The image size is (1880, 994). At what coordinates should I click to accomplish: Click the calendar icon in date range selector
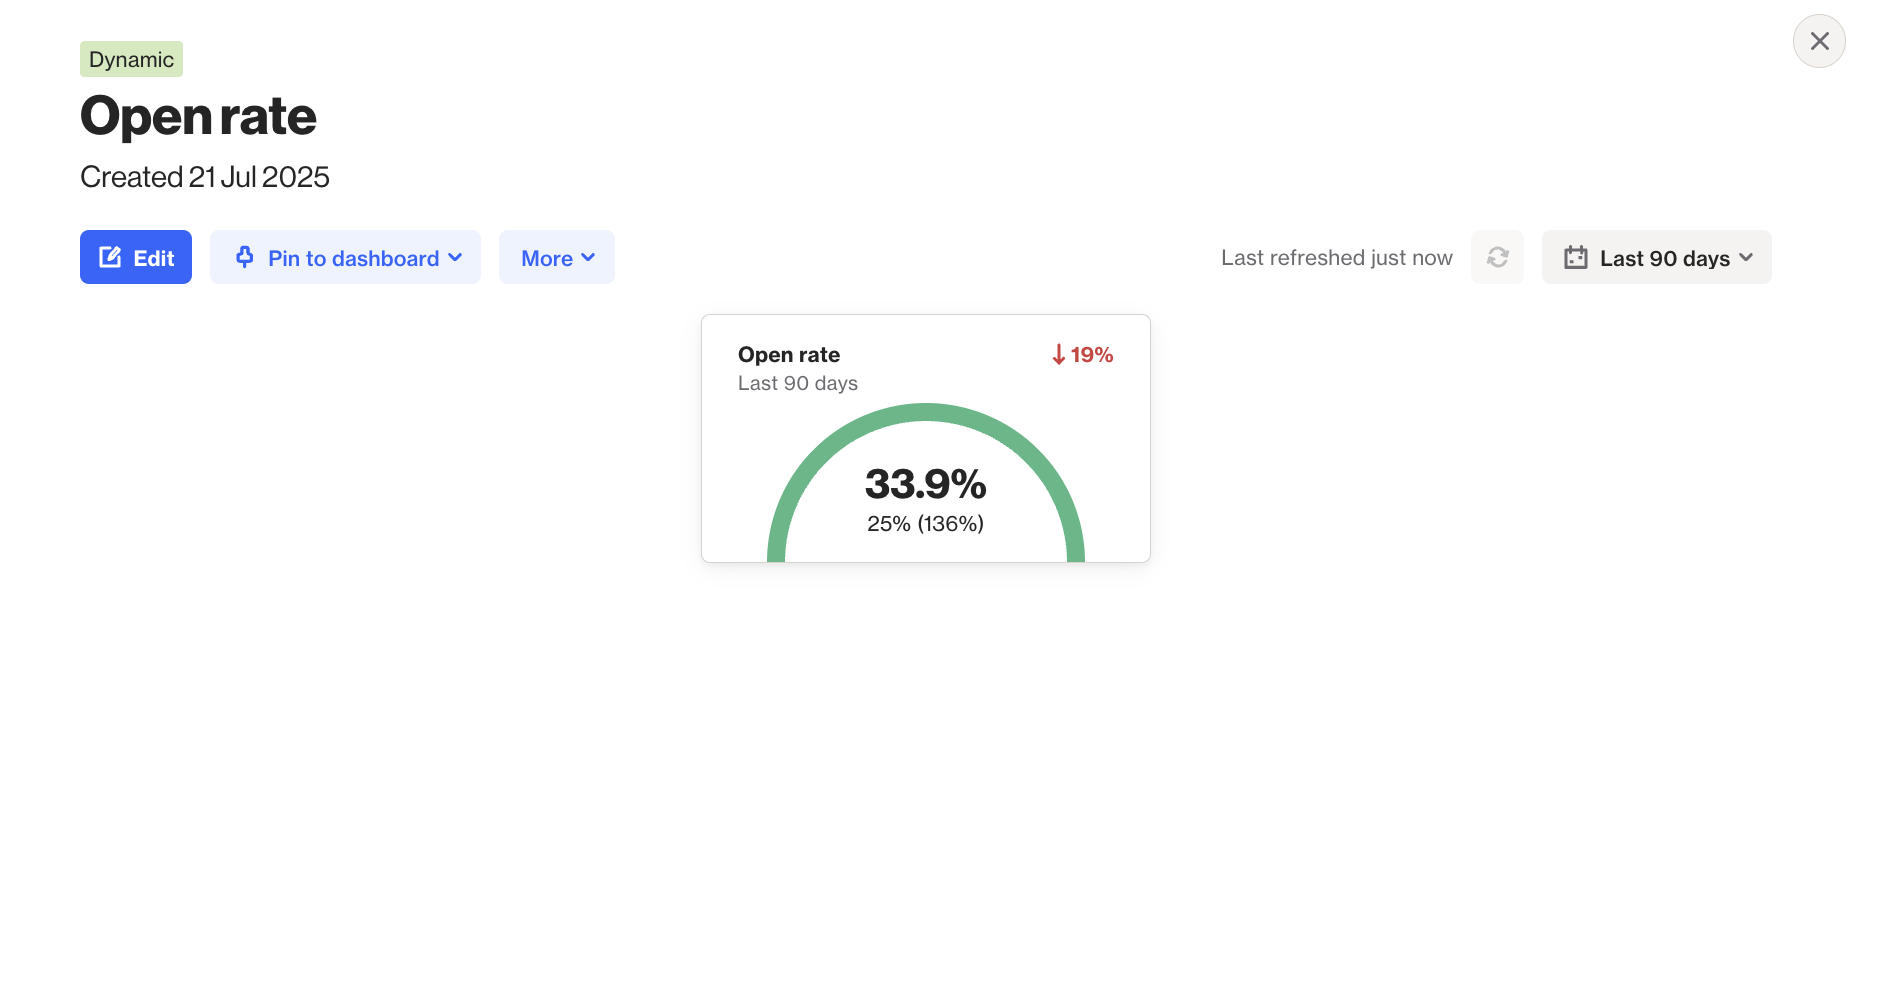(1575, 257)
